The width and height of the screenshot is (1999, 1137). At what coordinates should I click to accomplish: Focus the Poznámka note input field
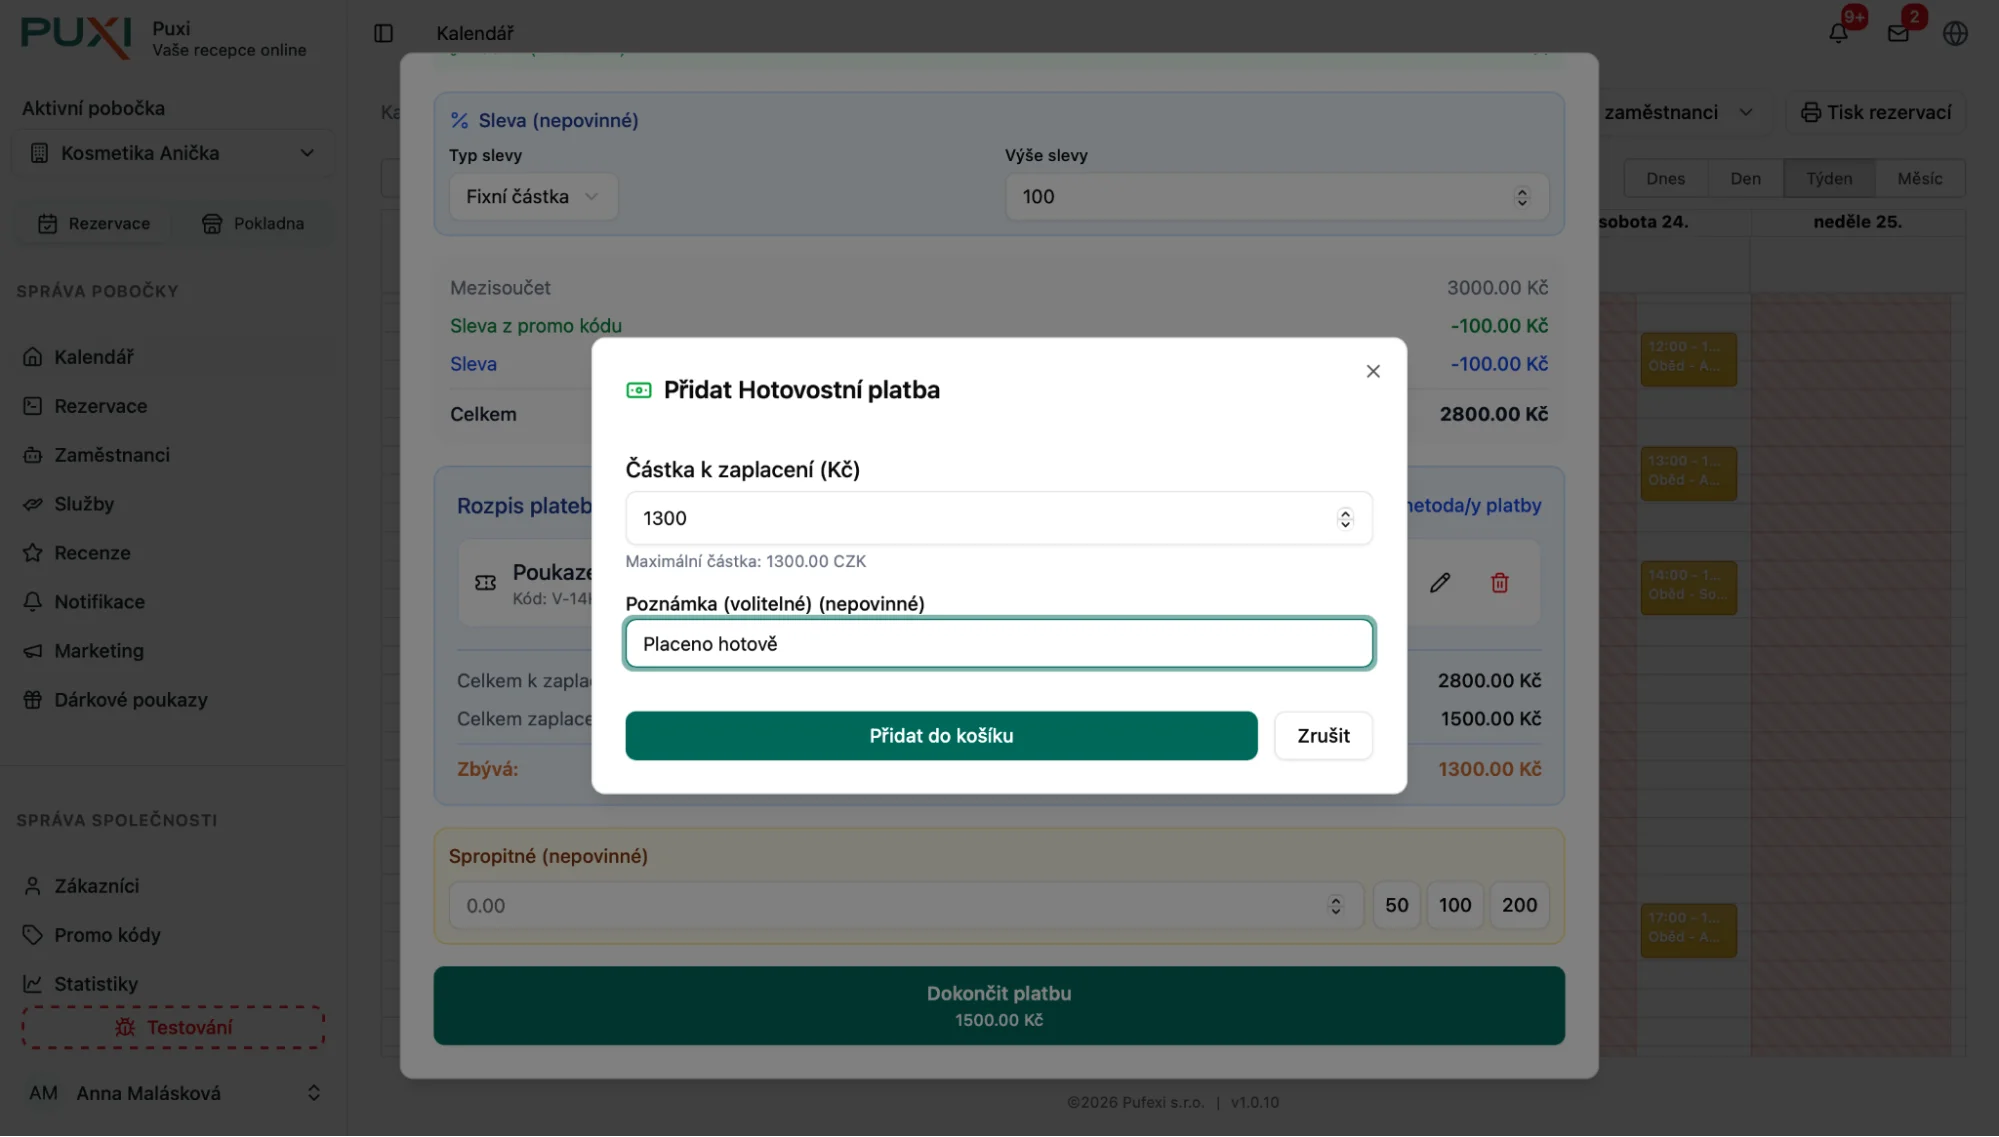[998, 644]
